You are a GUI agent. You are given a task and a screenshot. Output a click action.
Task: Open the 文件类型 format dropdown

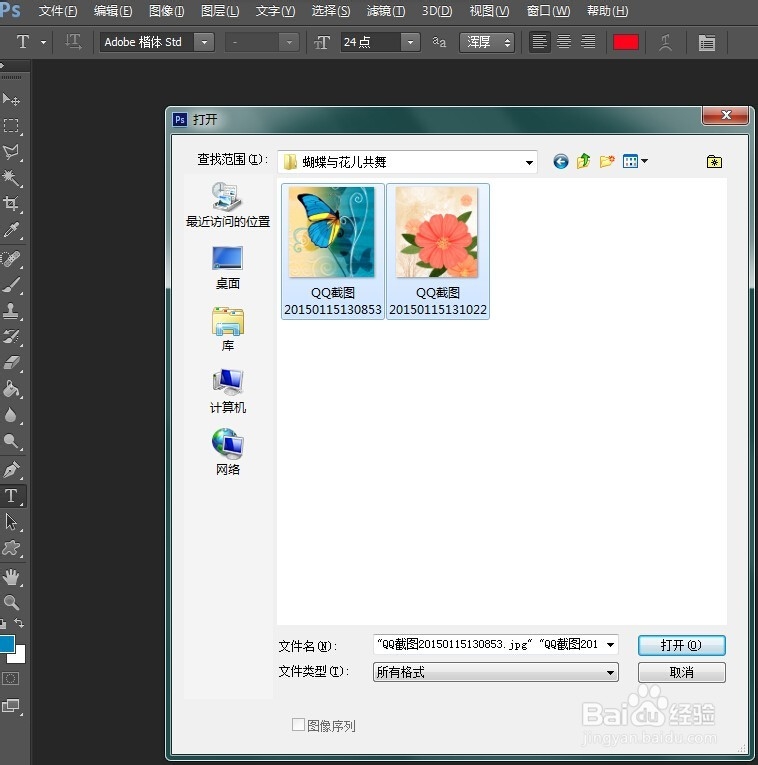496,672
